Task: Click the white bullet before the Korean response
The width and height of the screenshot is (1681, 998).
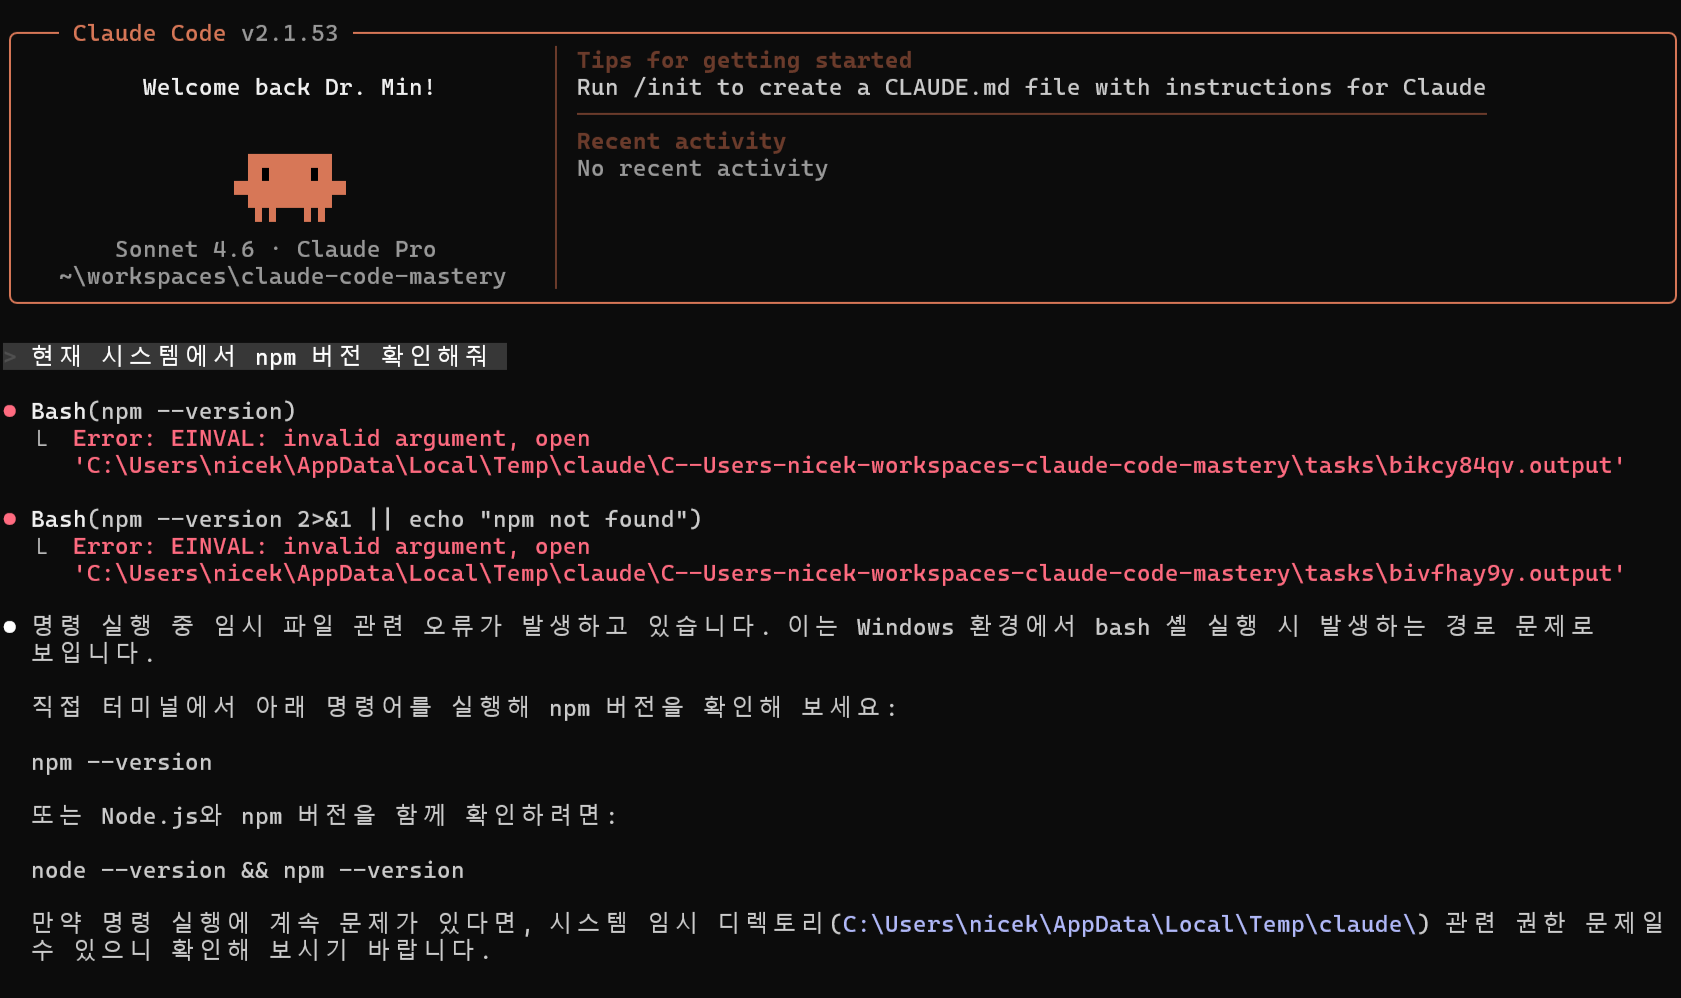Action: coord(10,627)
